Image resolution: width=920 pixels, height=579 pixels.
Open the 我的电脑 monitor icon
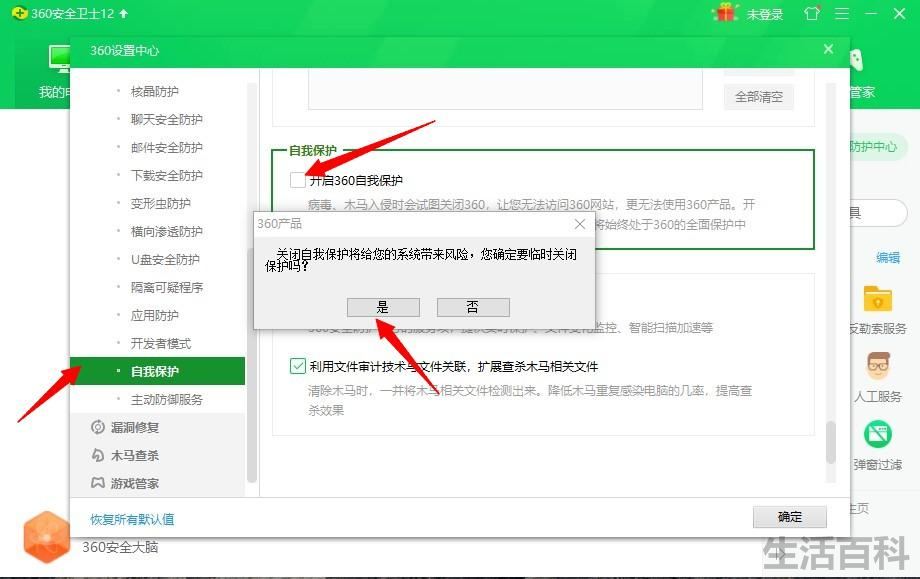click(59, 59)
